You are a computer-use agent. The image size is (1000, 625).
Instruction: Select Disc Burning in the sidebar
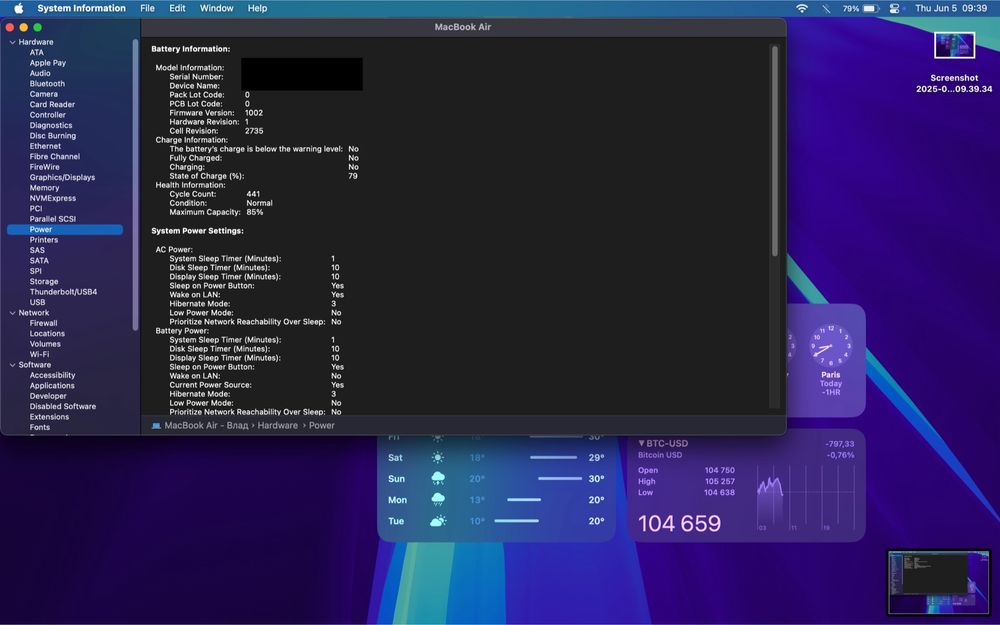(x=52, y=136)
